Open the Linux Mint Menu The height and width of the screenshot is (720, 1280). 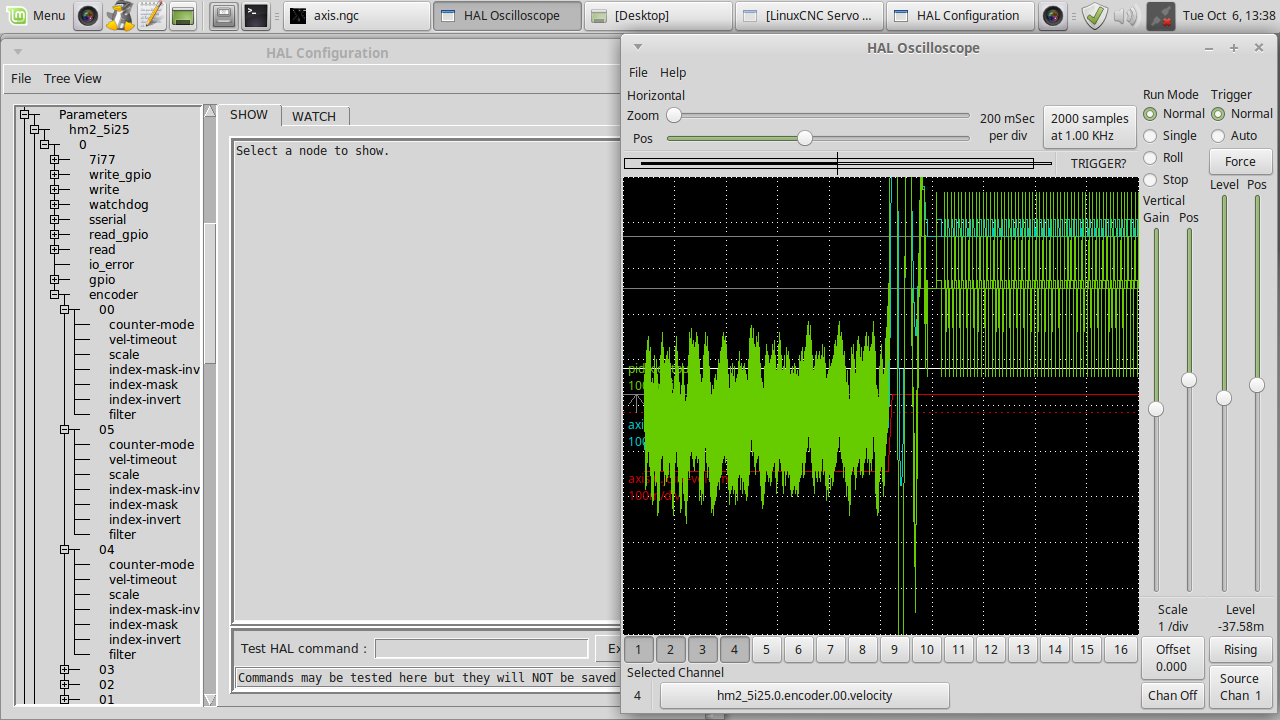pyautogui.click(x=35, y=15)
